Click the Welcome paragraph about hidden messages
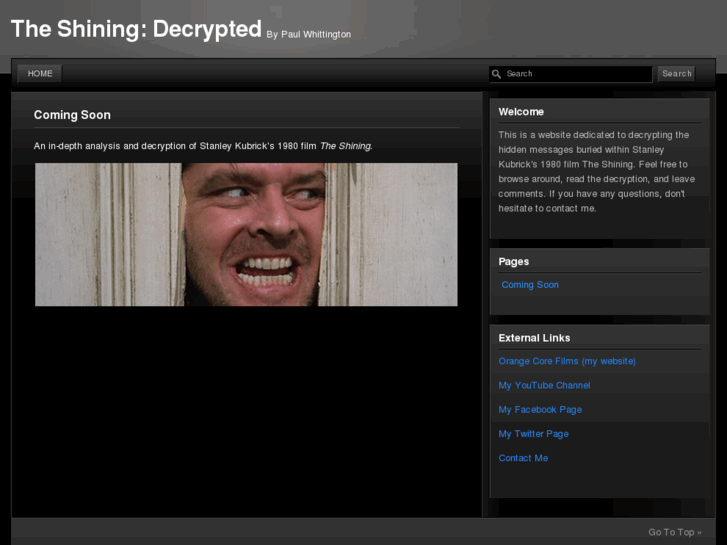727x545 pixels. [596, 172]
